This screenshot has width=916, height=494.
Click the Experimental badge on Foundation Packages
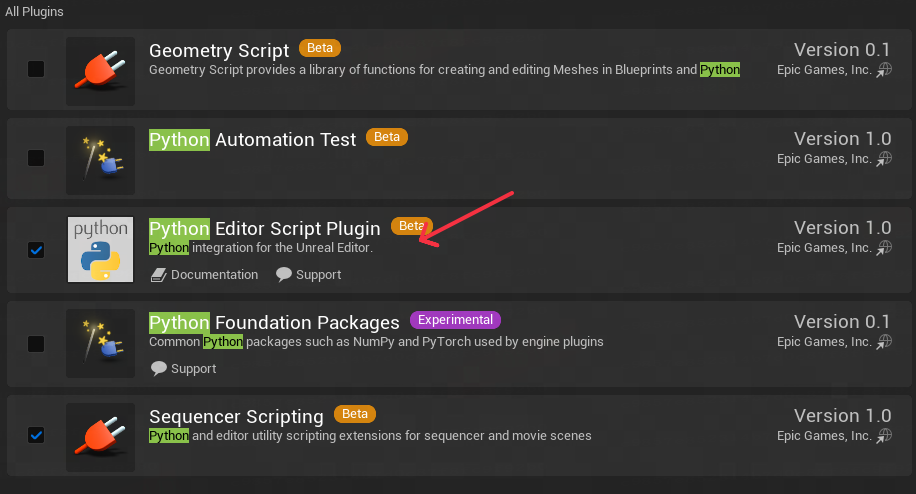tap(455, 320)
